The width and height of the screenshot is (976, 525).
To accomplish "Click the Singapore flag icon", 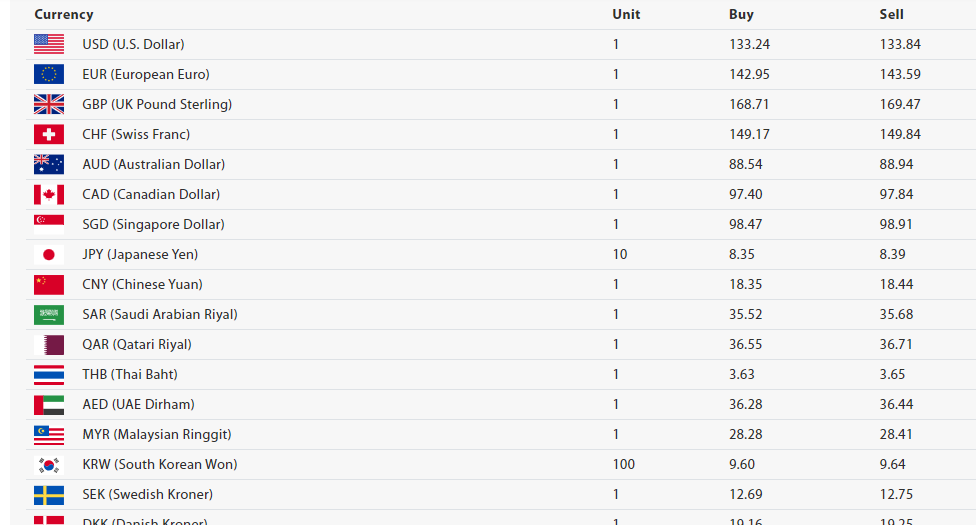I will 49,224.
